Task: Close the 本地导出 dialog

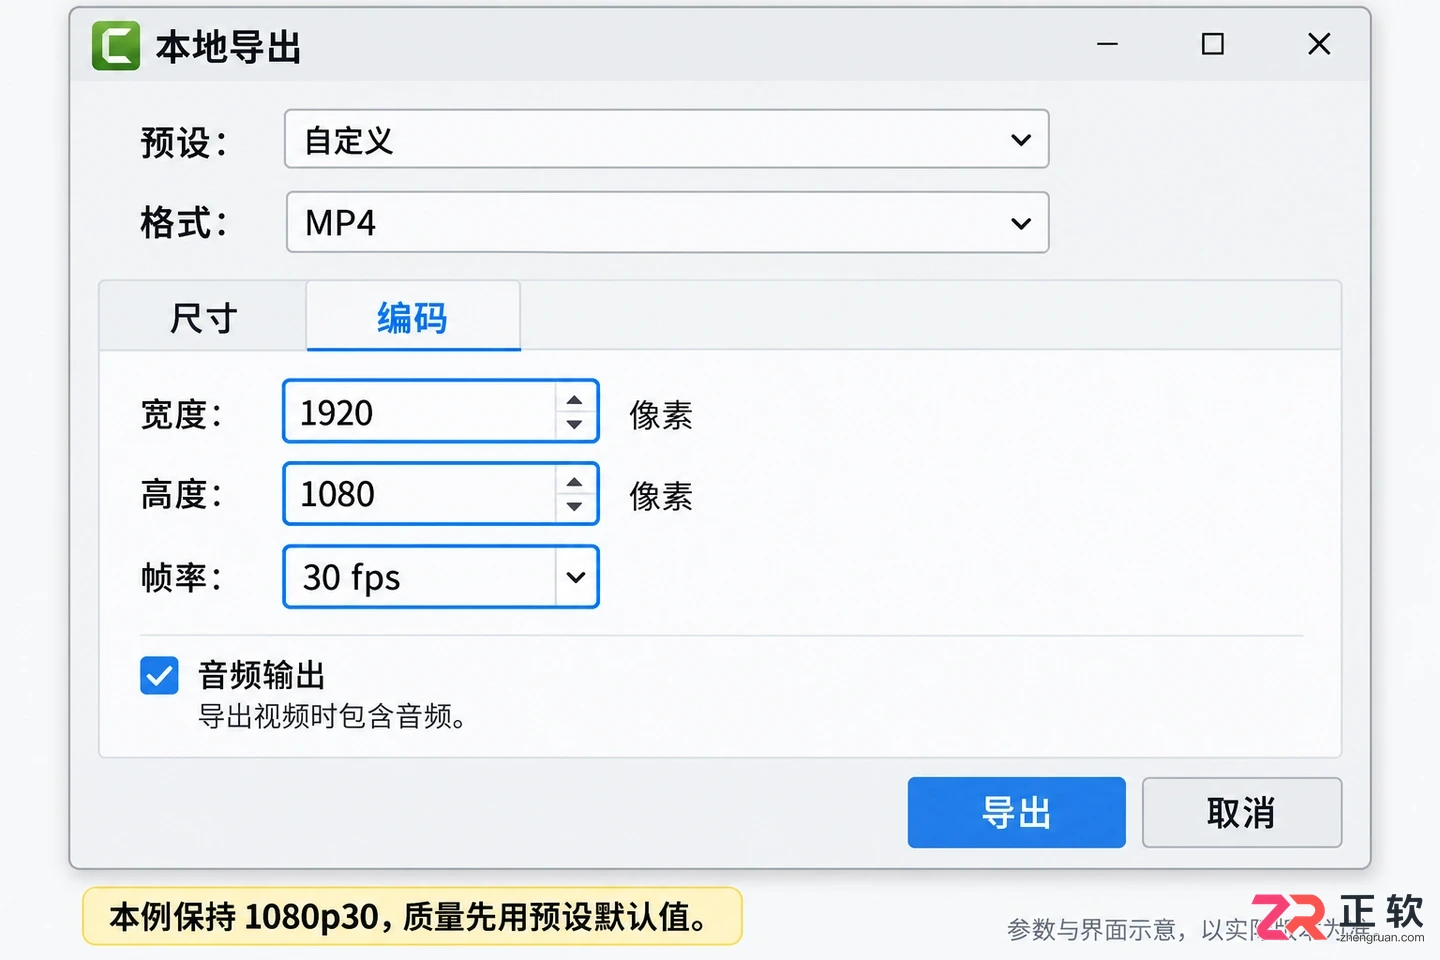Action: [1319, 44]
